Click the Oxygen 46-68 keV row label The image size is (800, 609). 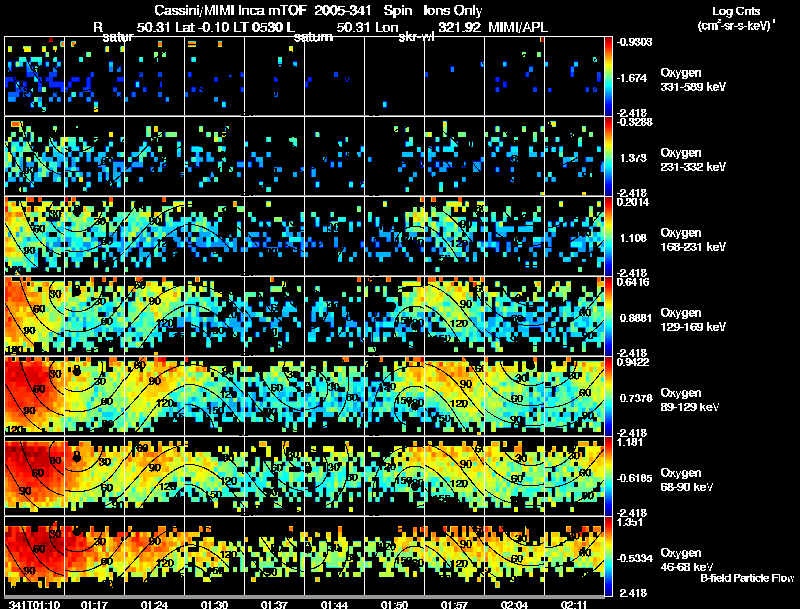coord(687,560)
